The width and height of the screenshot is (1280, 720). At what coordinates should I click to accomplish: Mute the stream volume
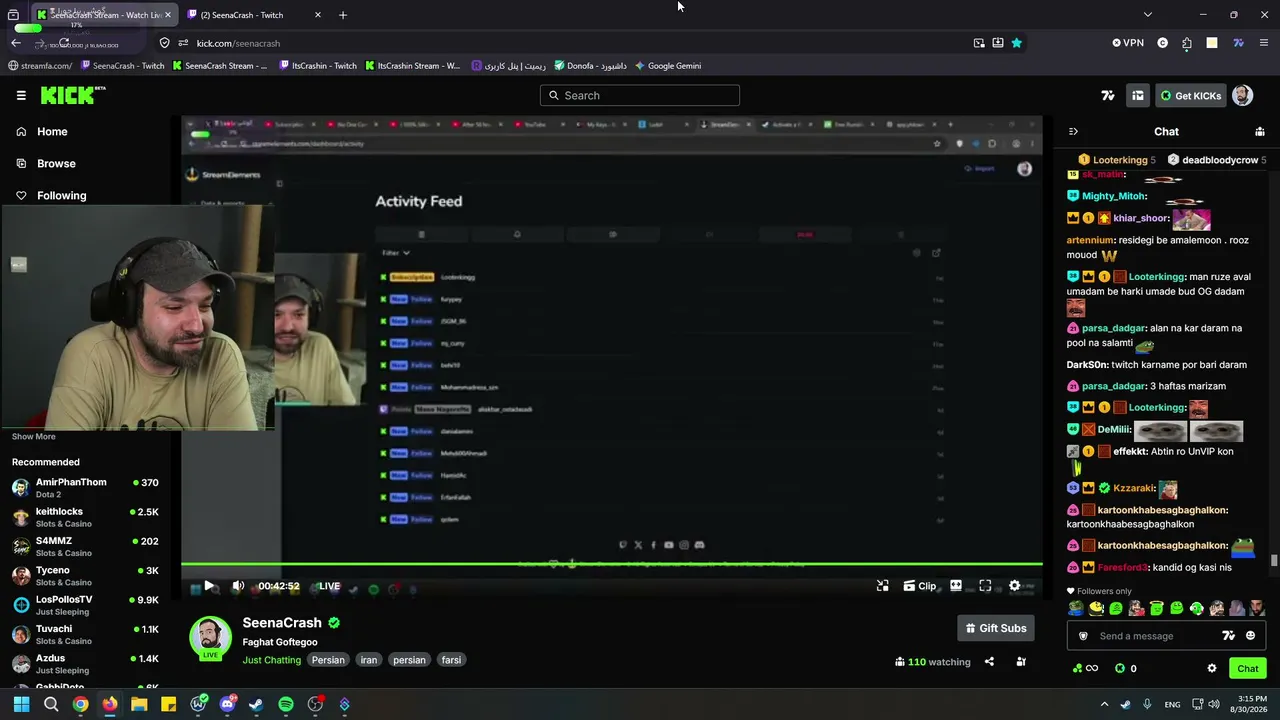pyautogui.click(x=238, y=586)
